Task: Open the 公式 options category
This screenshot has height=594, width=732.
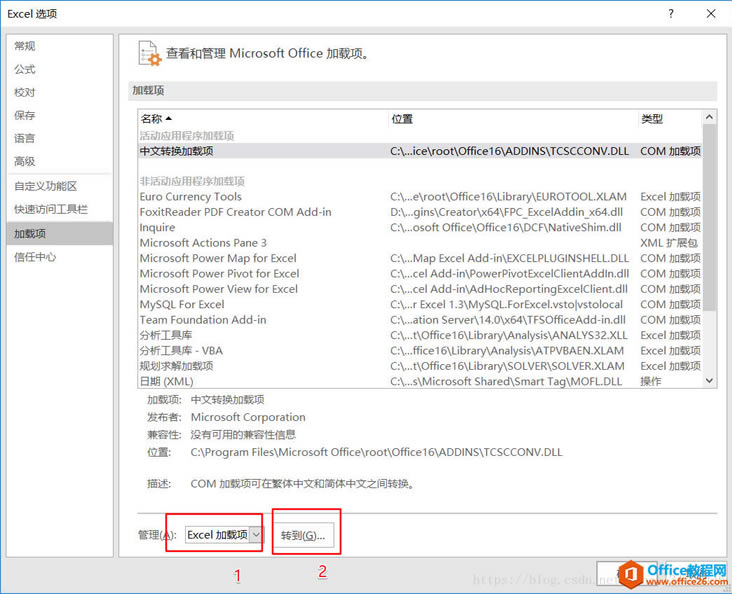Action: coord(60,69)
